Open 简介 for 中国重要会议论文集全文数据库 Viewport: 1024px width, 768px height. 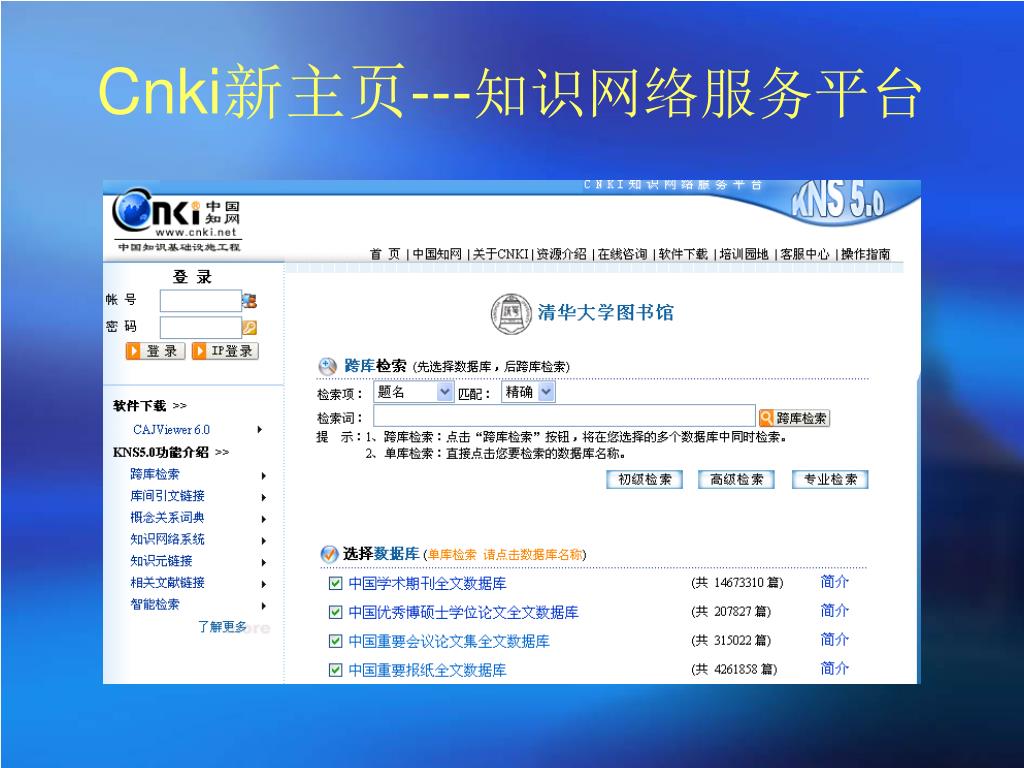835,639
